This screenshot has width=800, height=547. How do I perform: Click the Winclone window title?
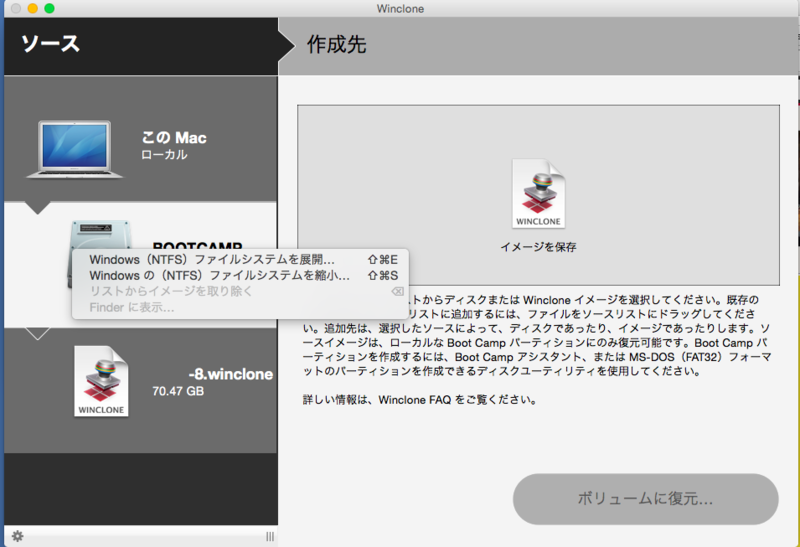pyautogui.click(x=400, y=9)
